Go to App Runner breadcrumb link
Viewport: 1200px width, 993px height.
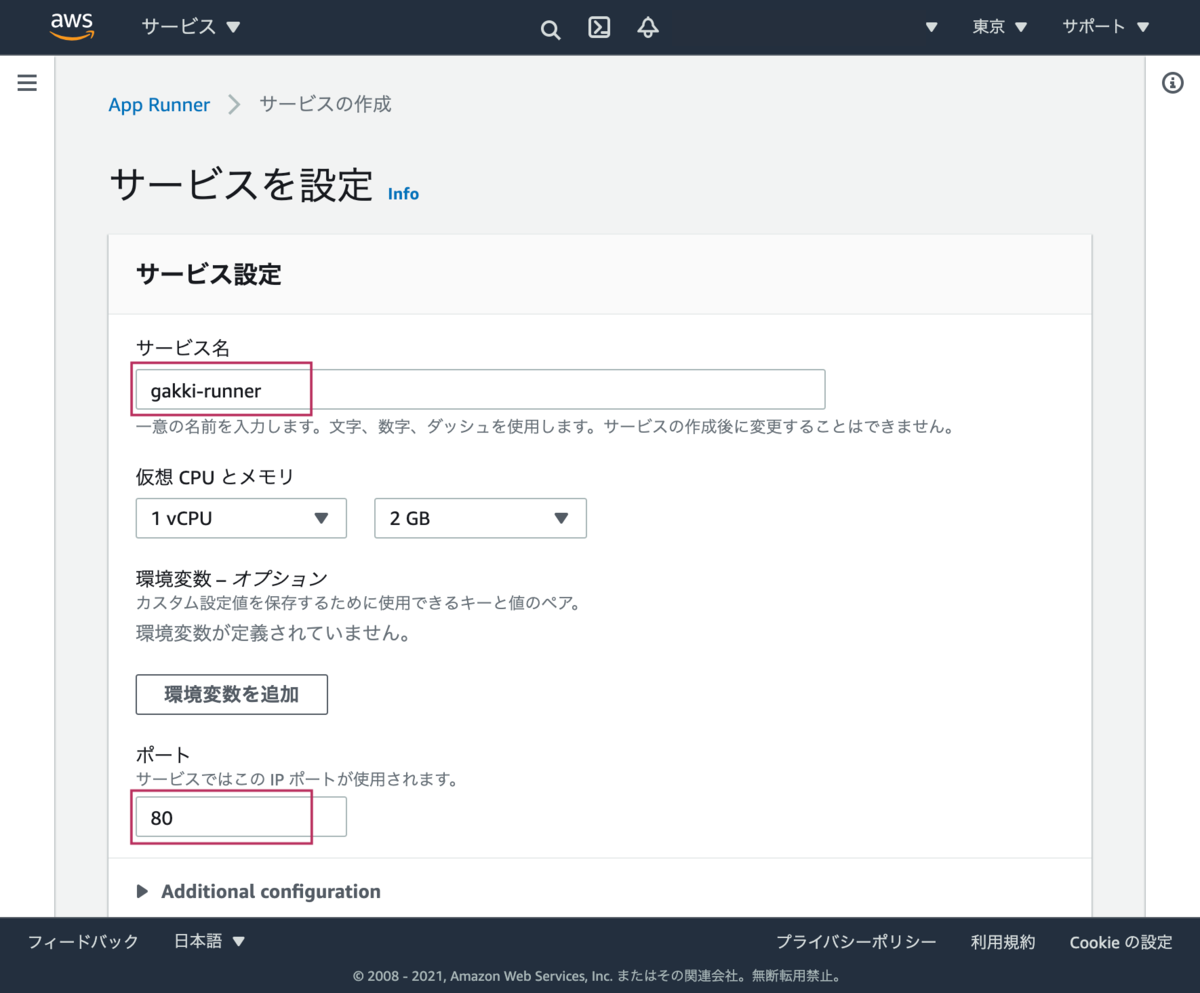tap(159, 105)
